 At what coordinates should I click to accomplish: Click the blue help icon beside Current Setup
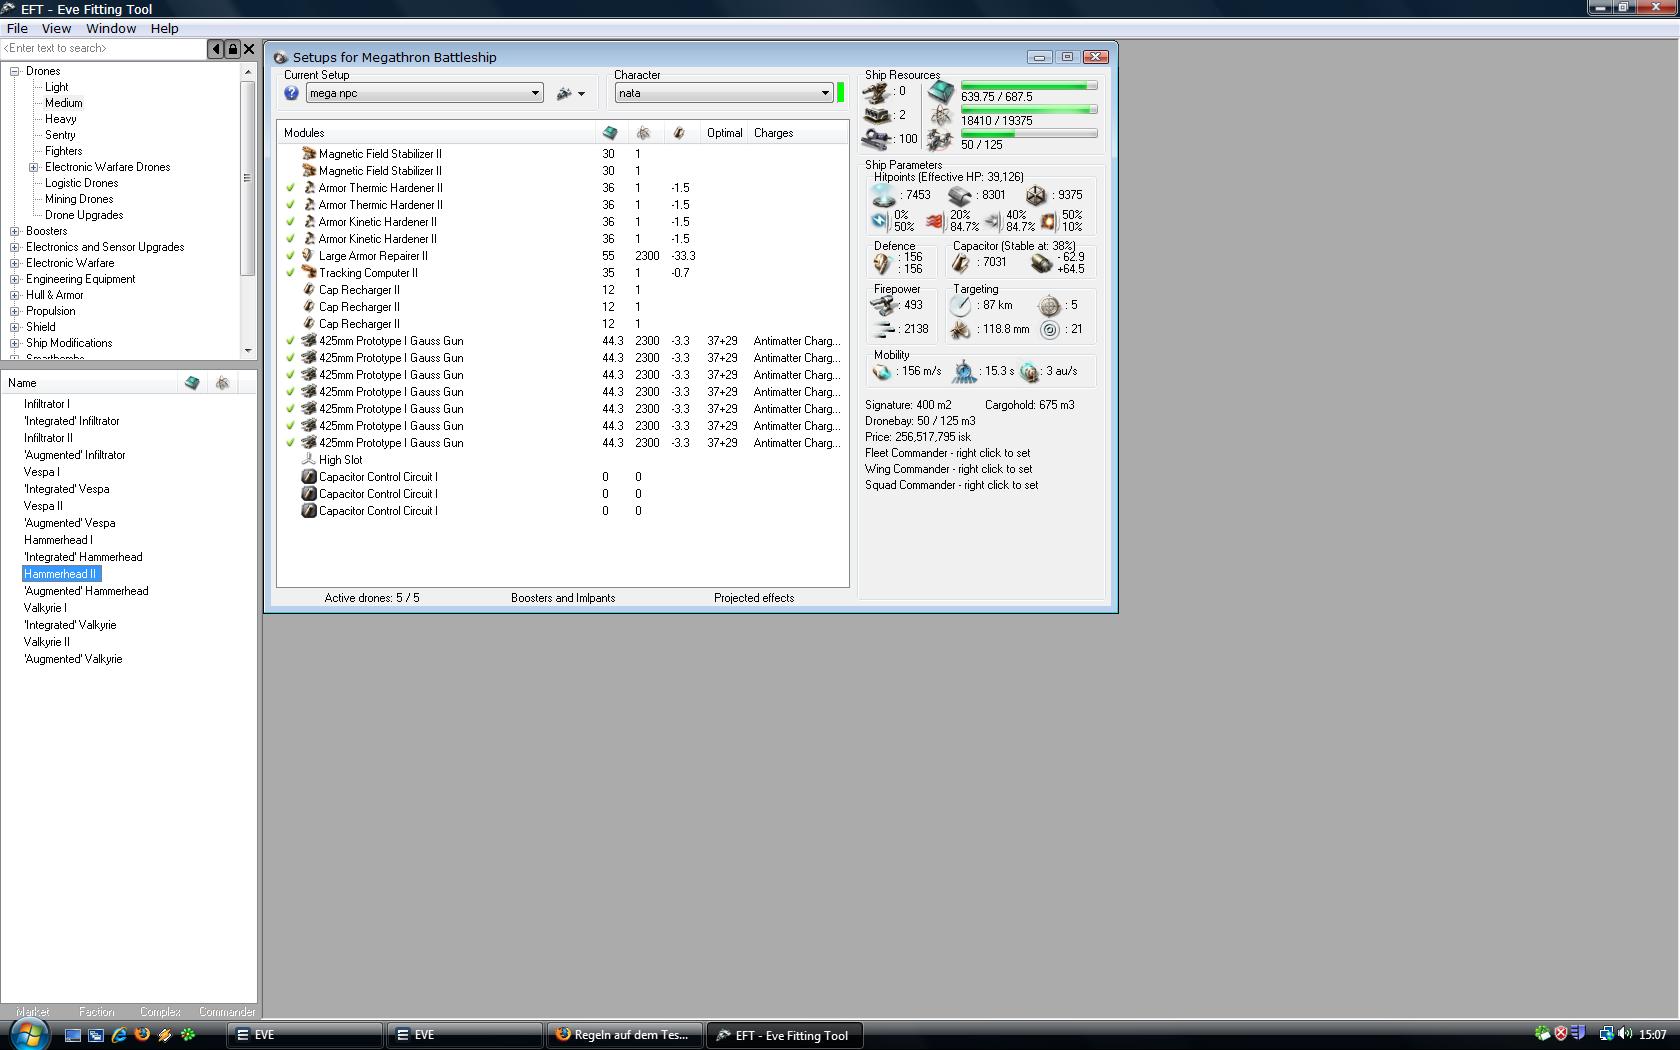coord(291,93)
